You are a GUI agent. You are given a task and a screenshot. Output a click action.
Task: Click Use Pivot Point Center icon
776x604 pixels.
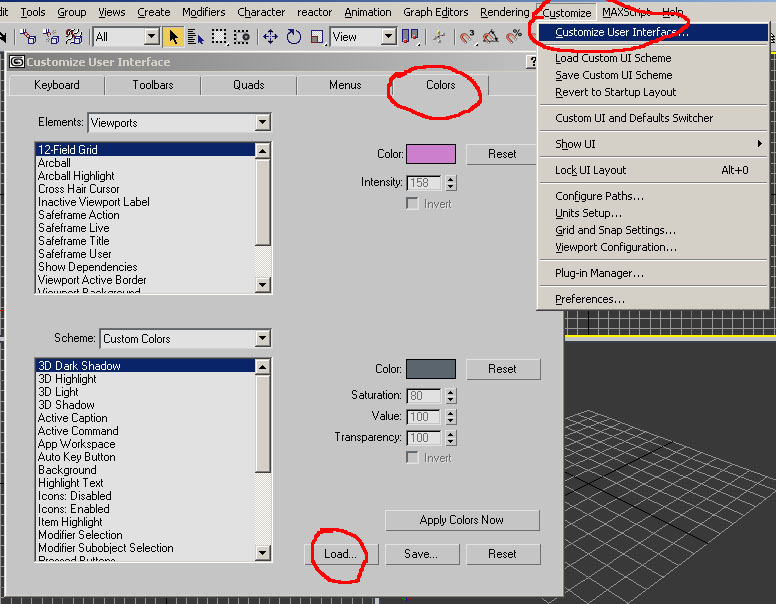click(410, 37)
